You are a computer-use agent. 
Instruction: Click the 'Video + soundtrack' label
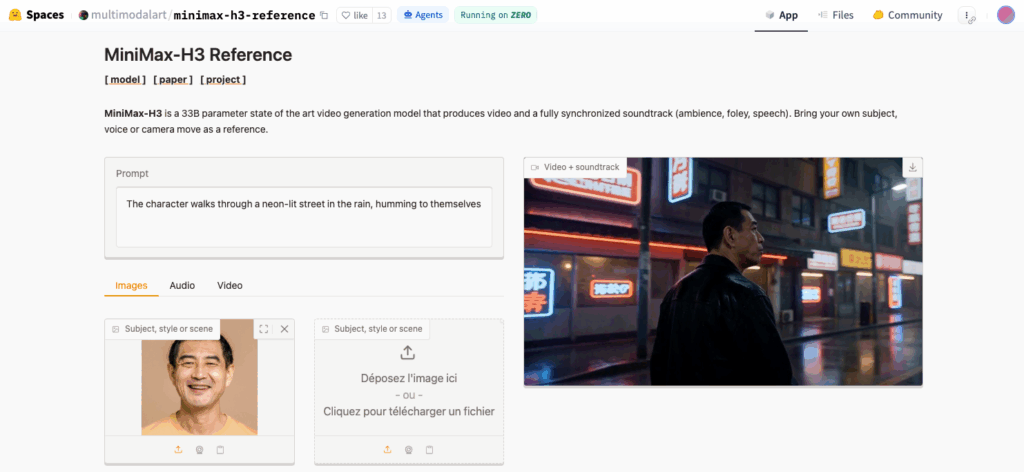[x=575, y=167]
